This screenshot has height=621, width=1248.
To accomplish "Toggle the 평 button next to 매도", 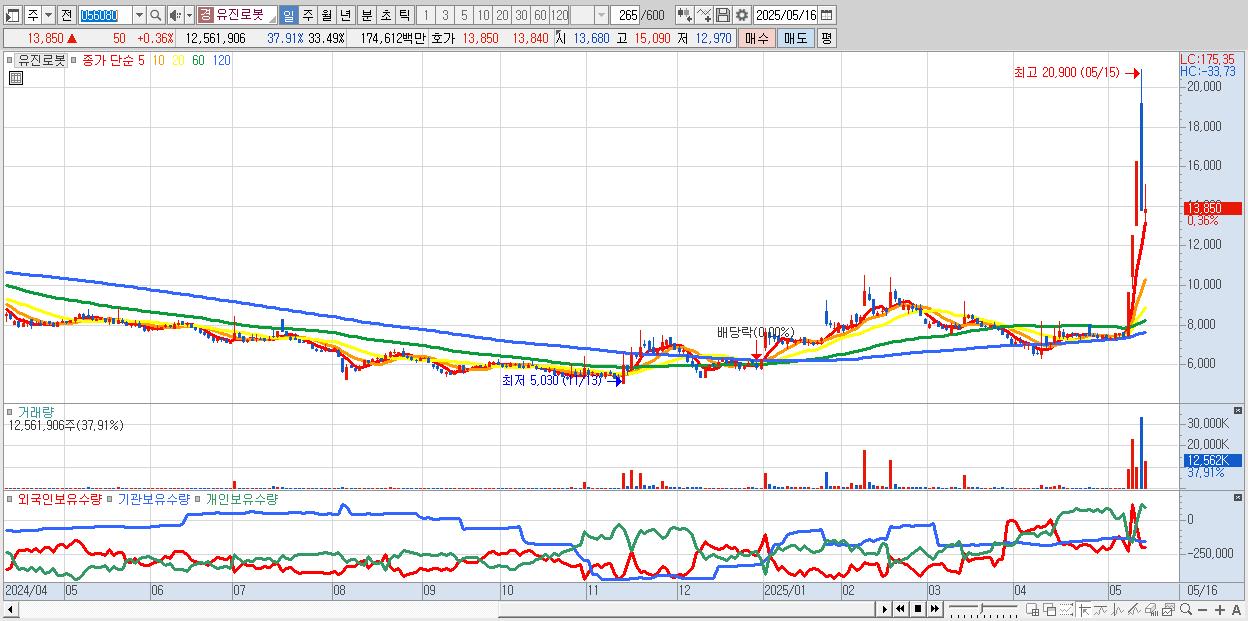I will (826, 38).
